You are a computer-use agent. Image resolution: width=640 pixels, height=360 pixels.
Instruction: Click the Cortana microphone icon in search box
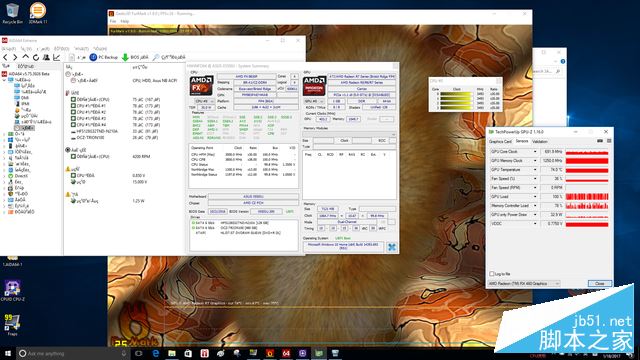pyautogui.click(x=124, y=353)
